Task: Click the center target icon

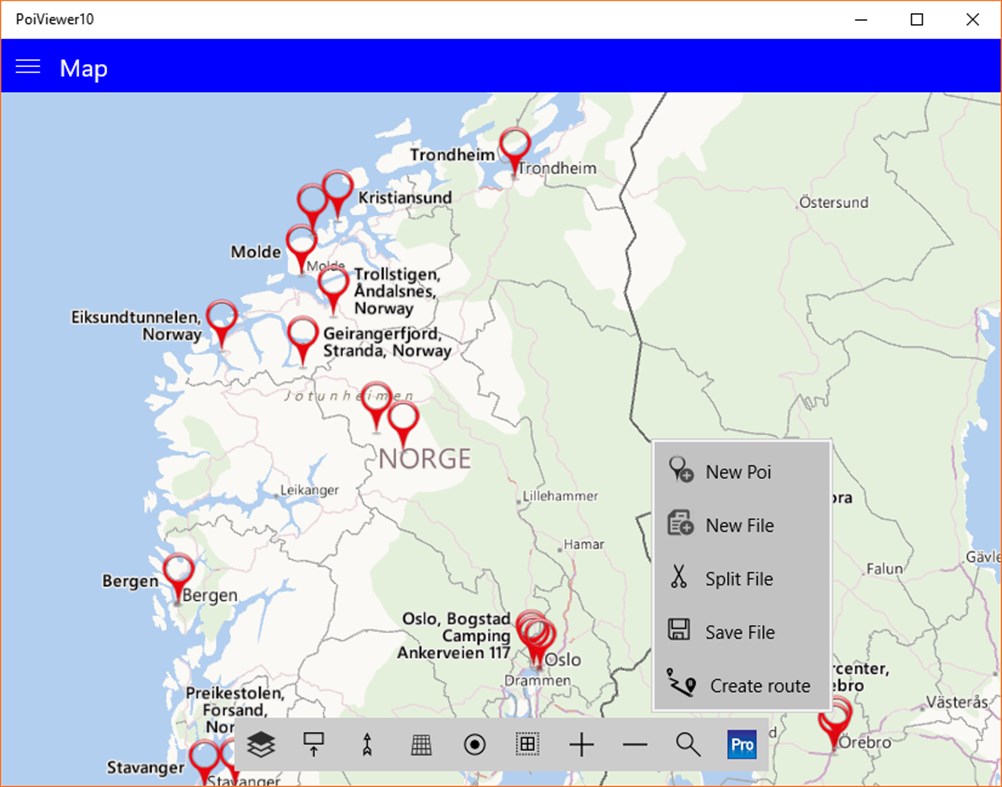Action: (x=474, y=744)
